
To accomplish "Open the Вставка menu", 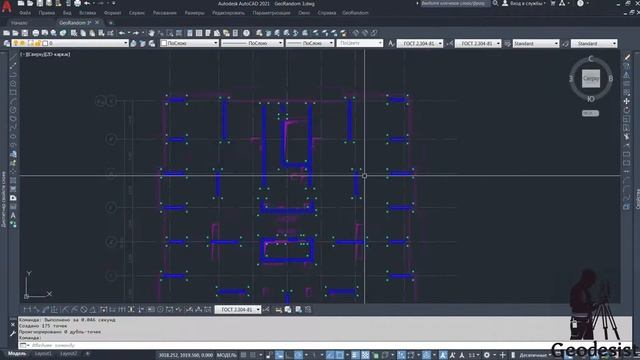I will point(87,13).
